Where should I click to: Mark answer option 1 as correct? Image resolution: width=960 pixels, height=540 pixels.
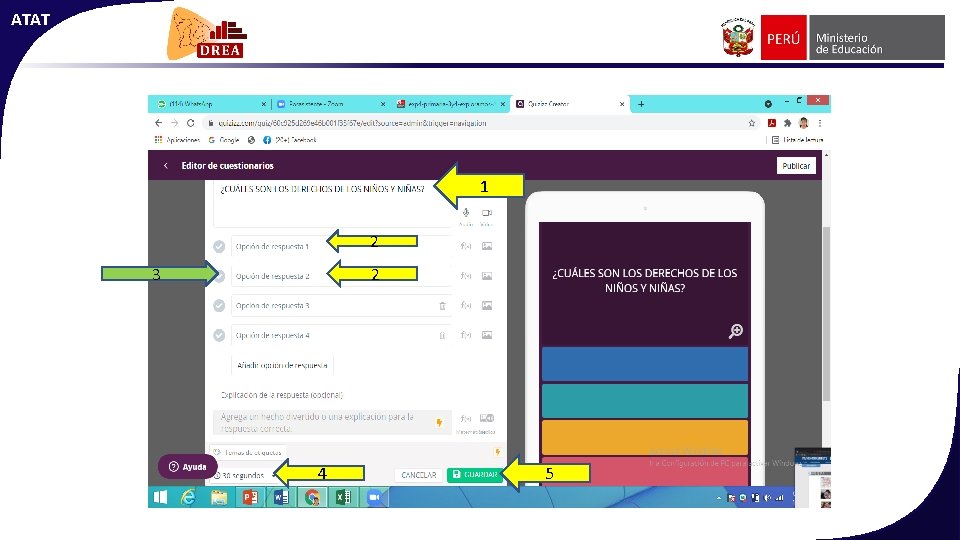coord(219,246)
